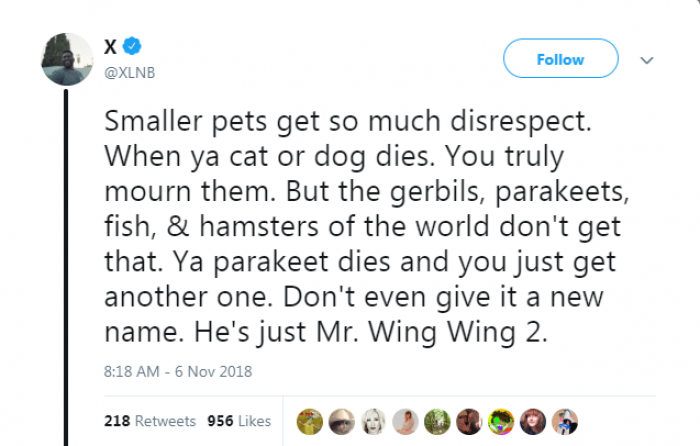Click the fourth liker avatar, pale pink

point(406,421)
